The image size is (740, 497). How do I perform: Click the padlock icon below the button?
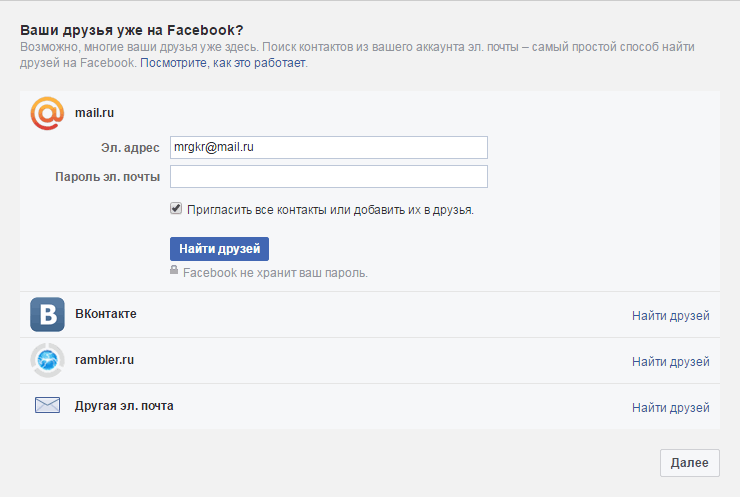174,271
